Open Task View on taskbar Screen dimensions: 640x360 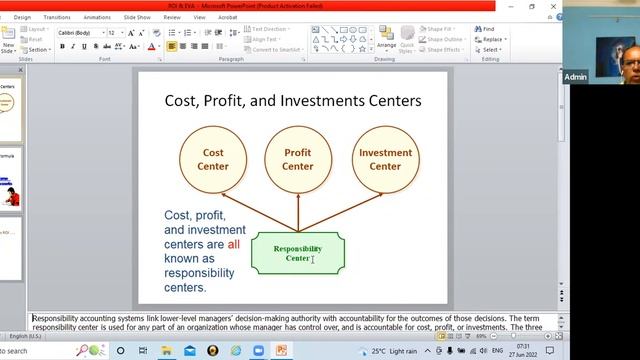[143, 351]
